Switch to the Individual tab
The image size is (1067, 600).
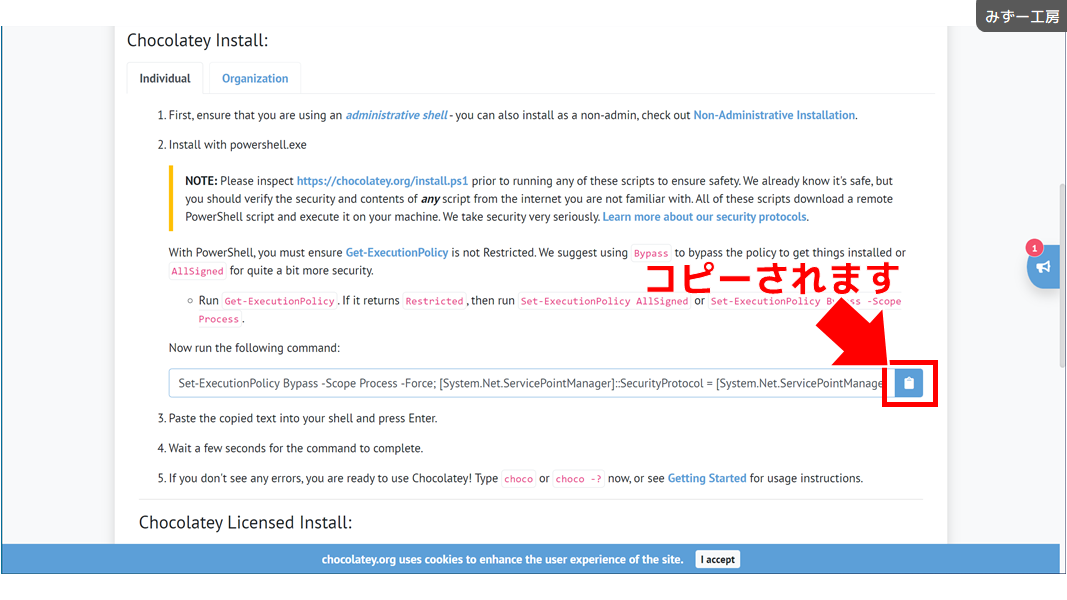[x=165, y=78]
